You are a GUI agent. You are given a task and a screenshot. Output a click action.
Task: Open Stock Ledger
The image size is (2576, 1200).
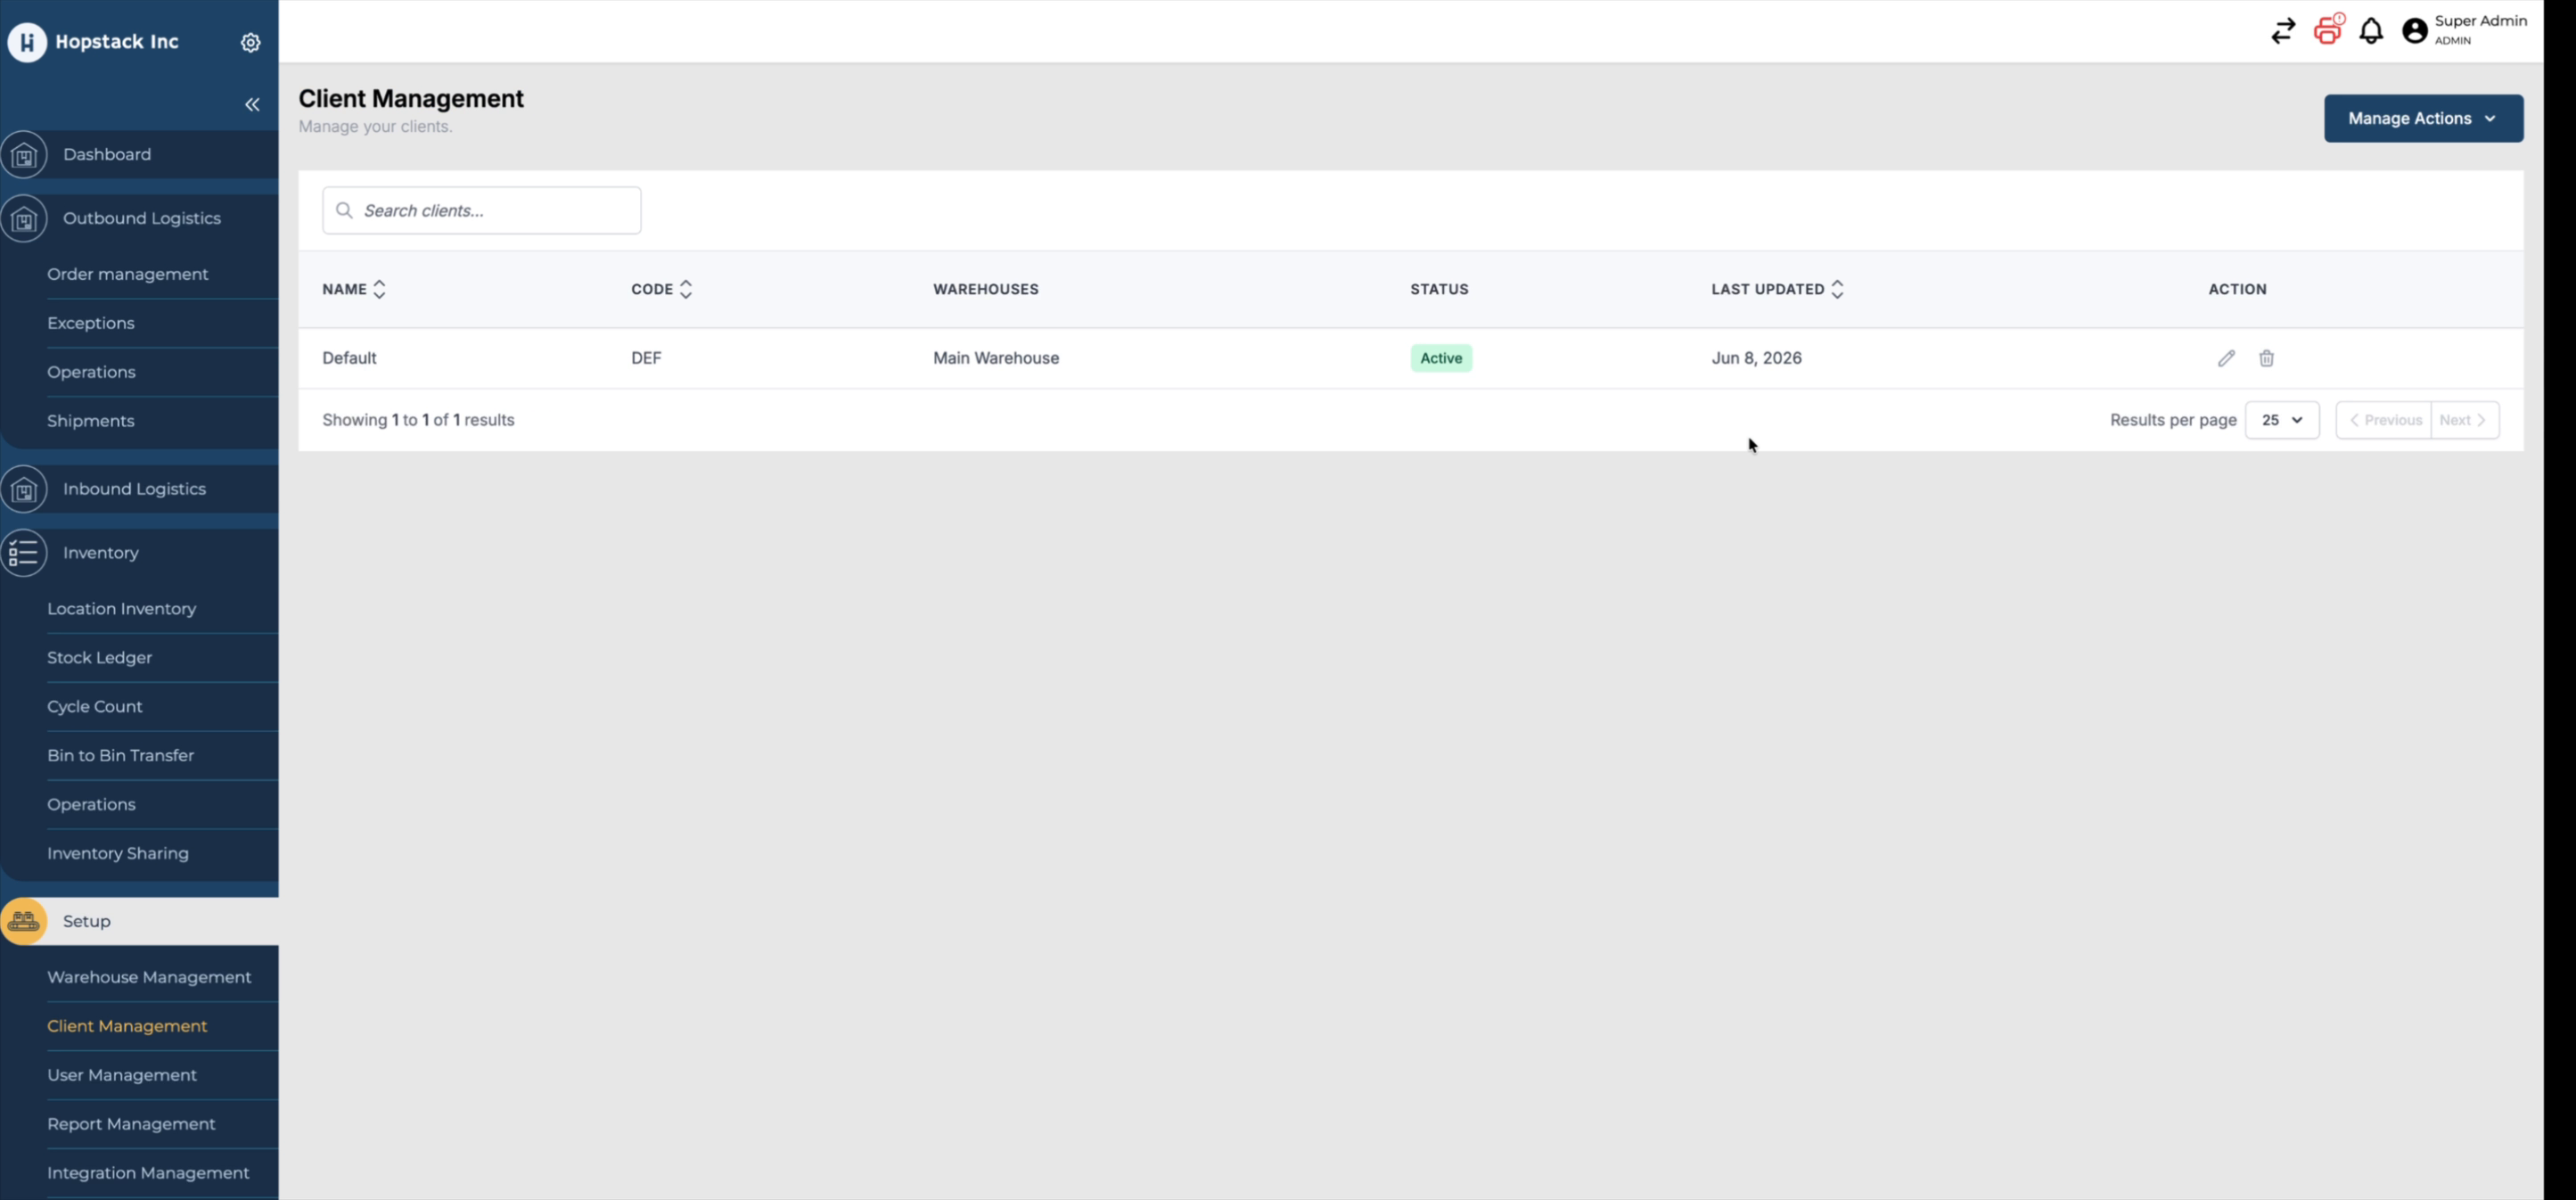tap(99, 658)
